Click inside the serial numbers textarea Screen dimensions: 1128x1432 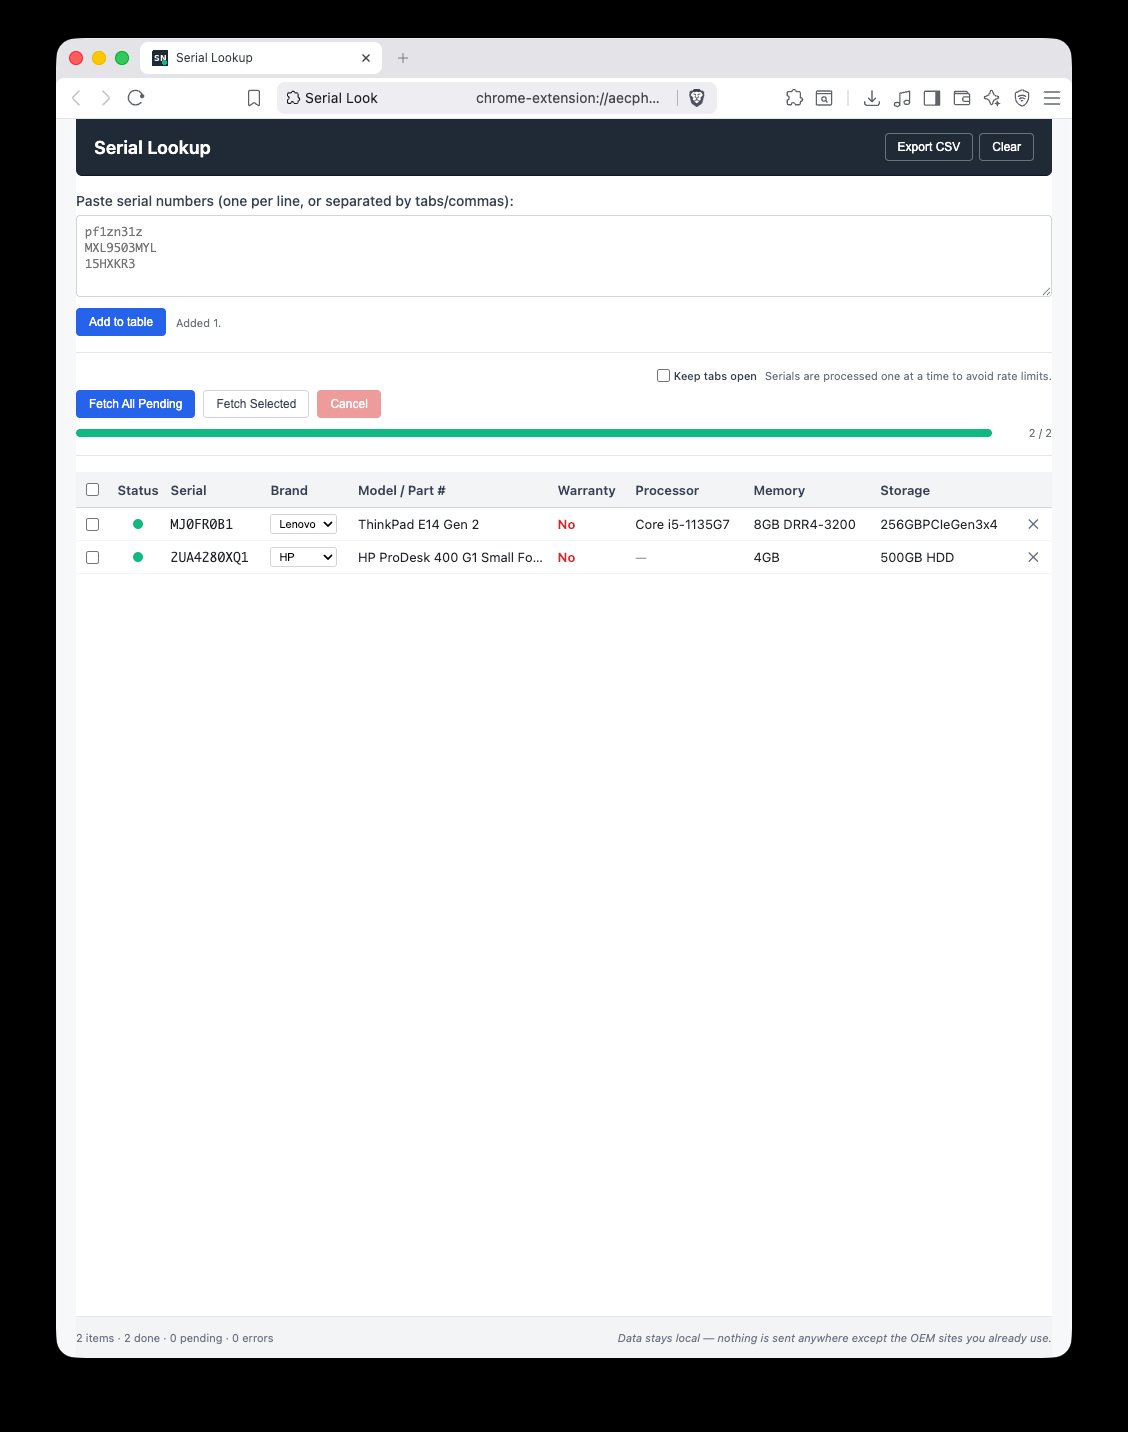click(564, 256)
